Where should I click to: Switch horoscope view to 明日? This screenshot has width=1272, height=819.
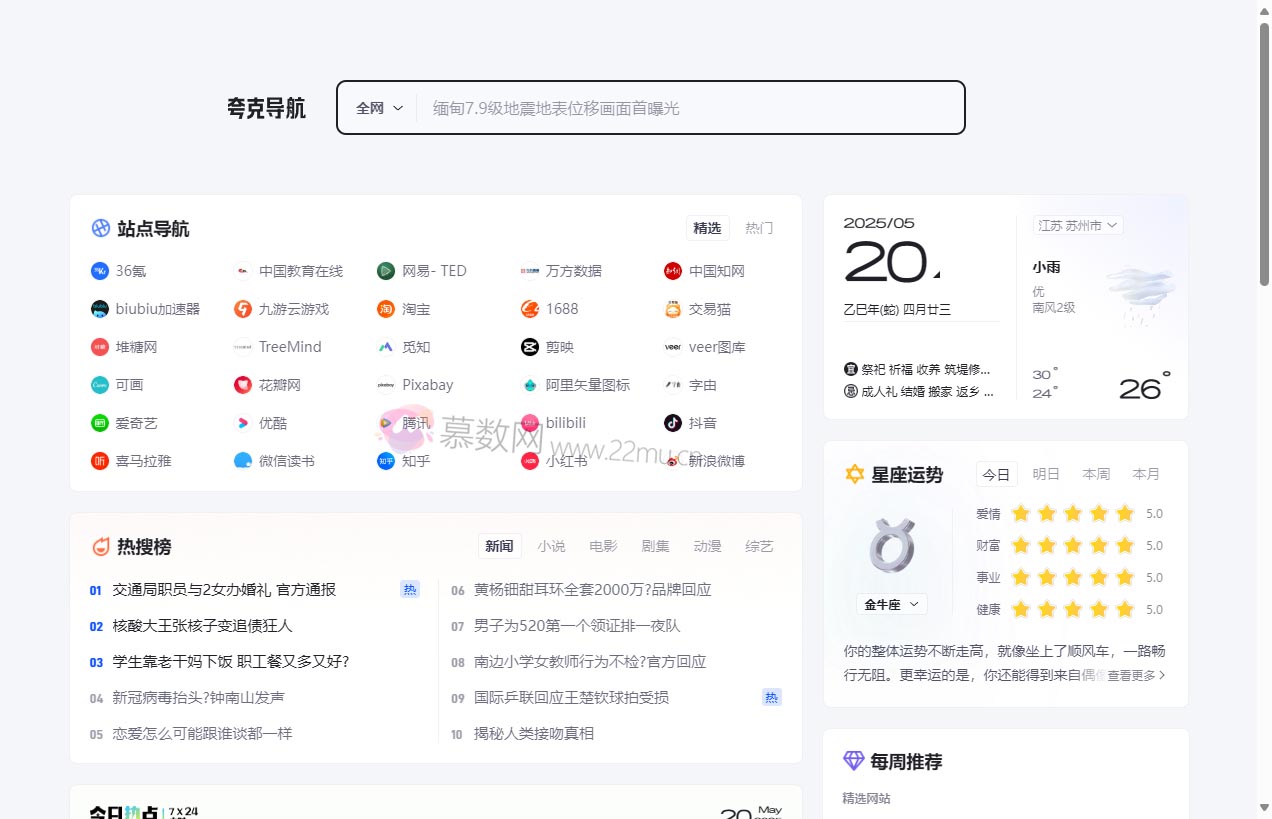click(x=1046, y=474)
